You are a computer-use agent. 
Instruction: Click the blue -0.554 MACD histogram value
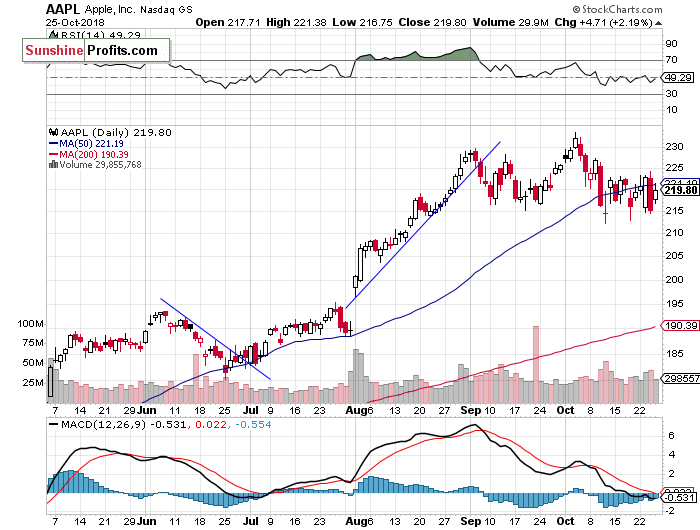pos(253,424)
